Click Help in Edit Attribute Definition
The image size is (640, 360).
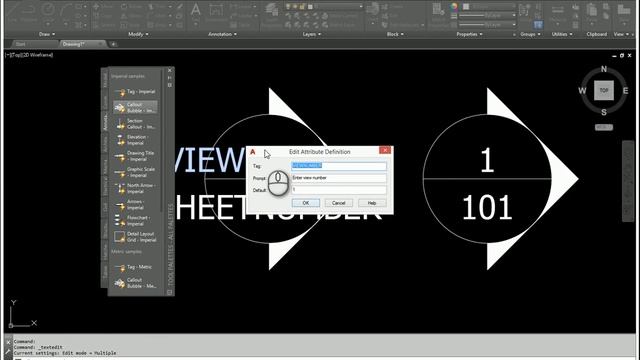click(372, 203)
